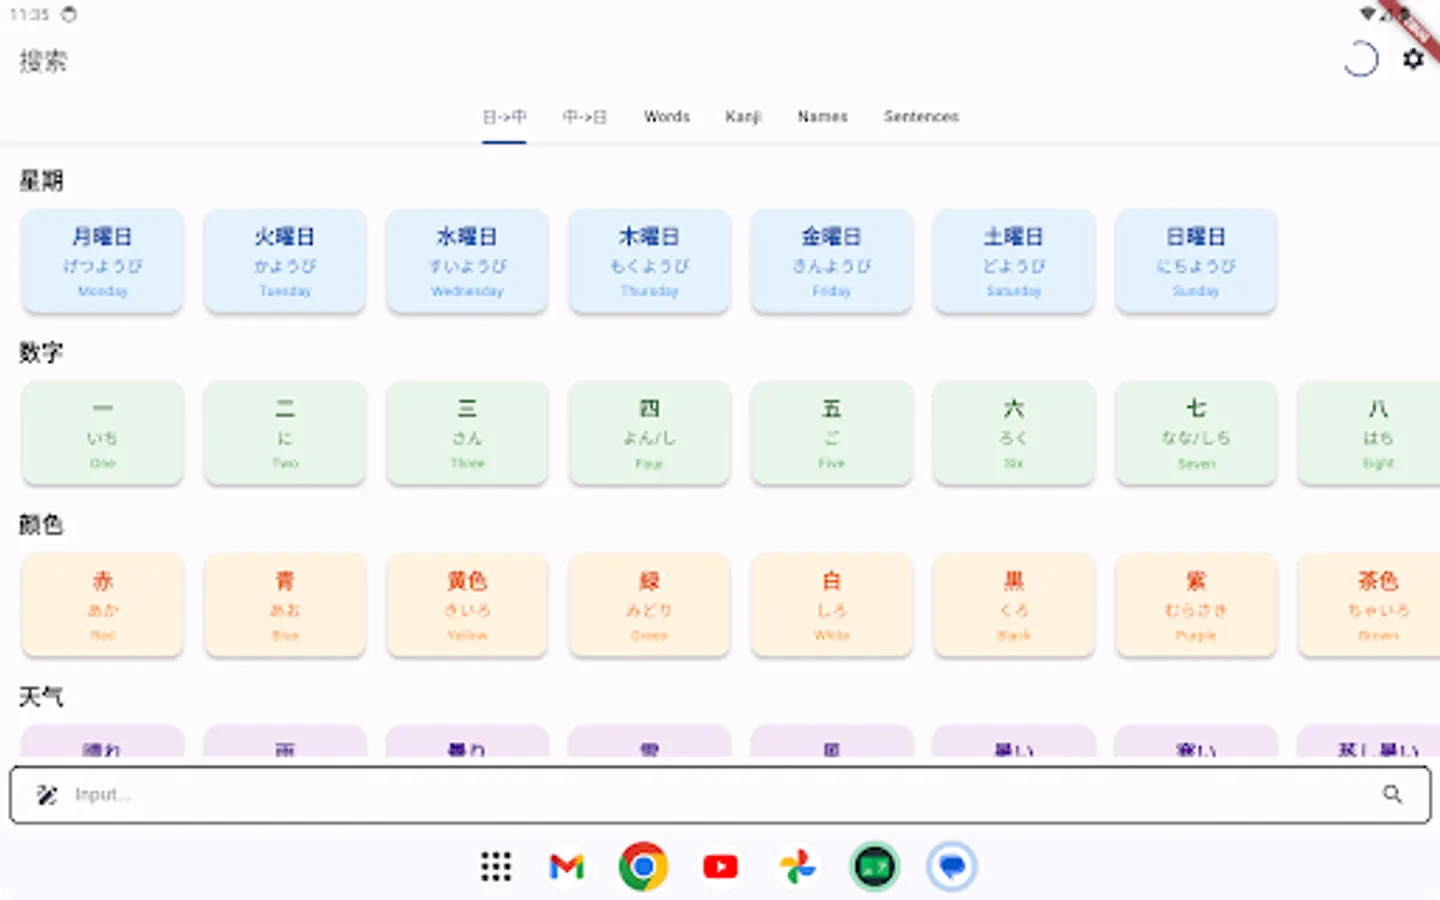Select the Monday 月曜日 card
The image size is (1440, 900).
point(102,261)
